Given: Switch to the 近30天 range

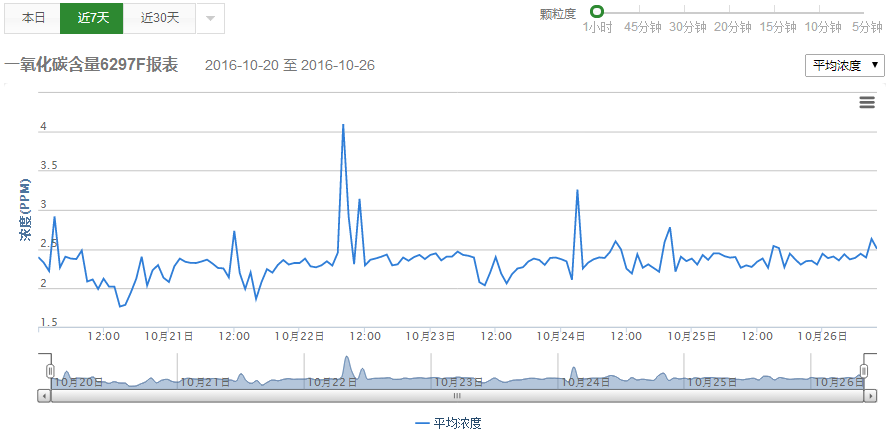Looking at the screenshot, I should [160, 18].
